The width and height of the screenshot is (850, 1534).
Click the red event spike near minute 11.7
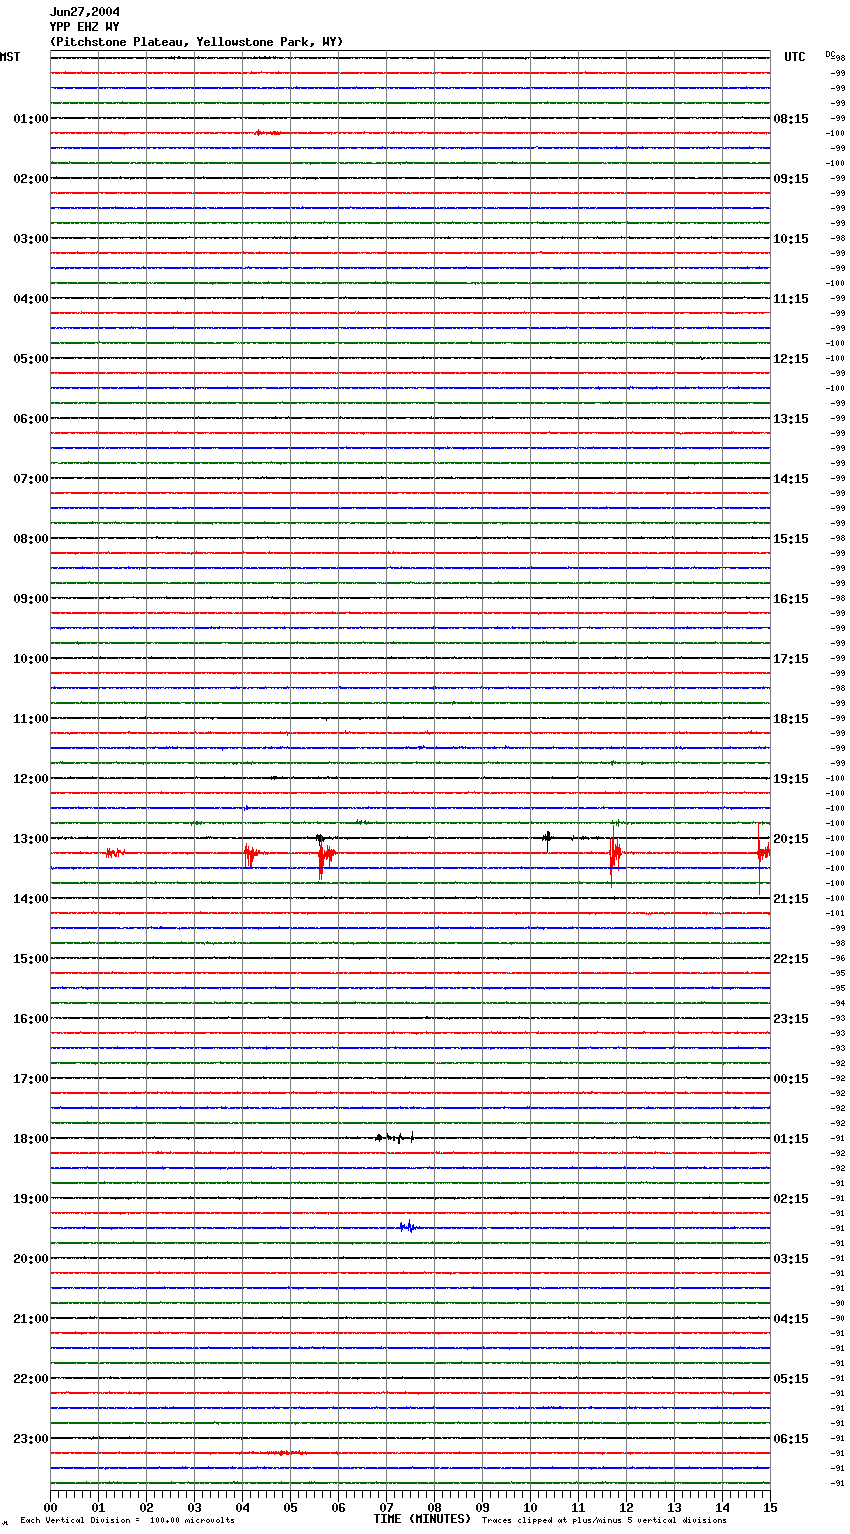coord(615,856)
